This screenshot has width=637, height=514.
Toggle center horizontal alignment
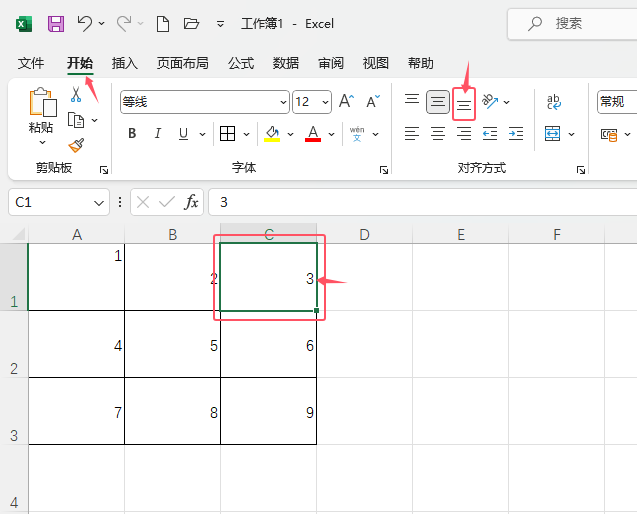point(438,134)
